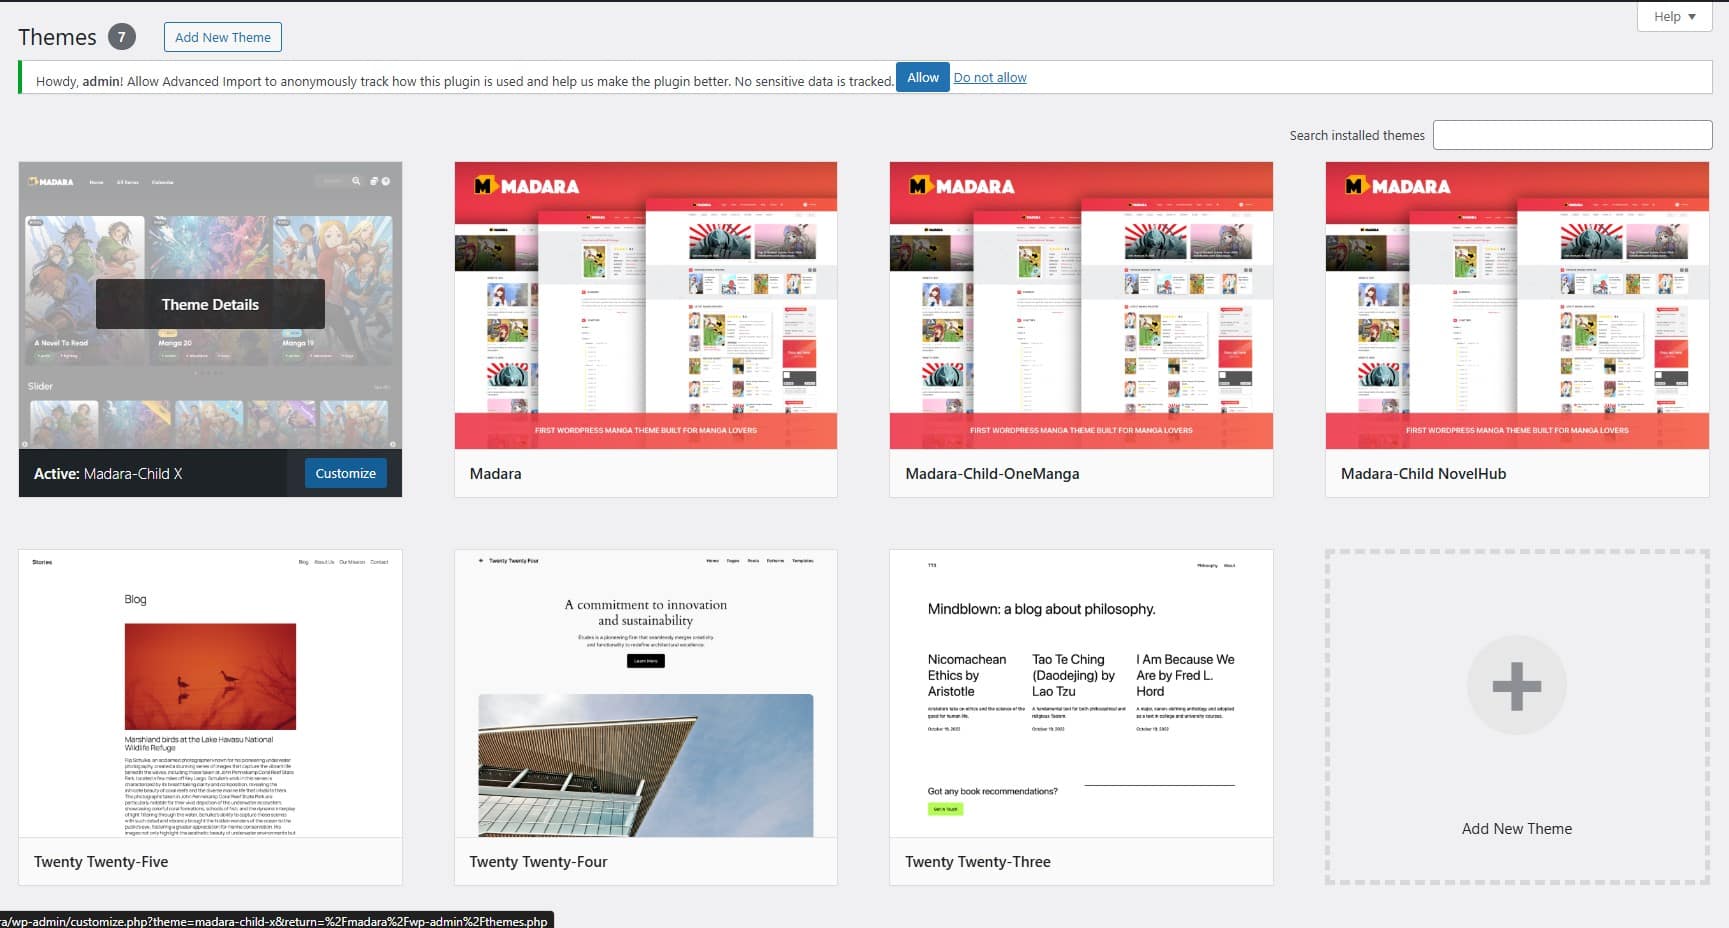Click the Madara-Child-OneManga theme name

(x=992, y=473)
